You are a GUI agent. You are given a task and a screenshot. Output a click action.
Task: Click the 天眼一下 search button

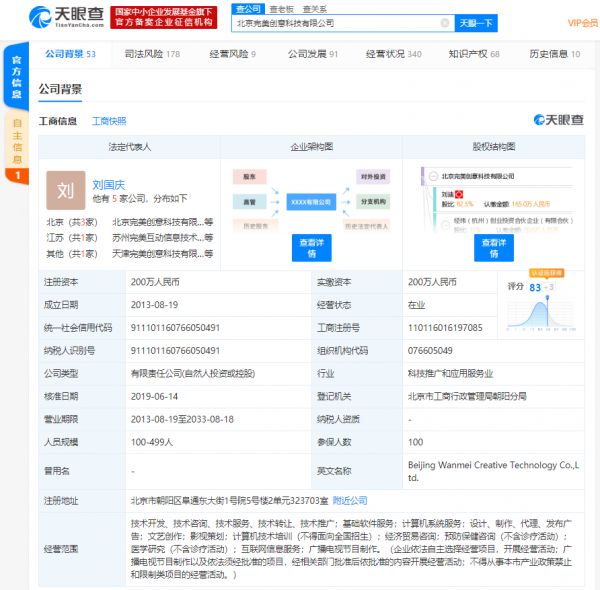pos(475,23)
